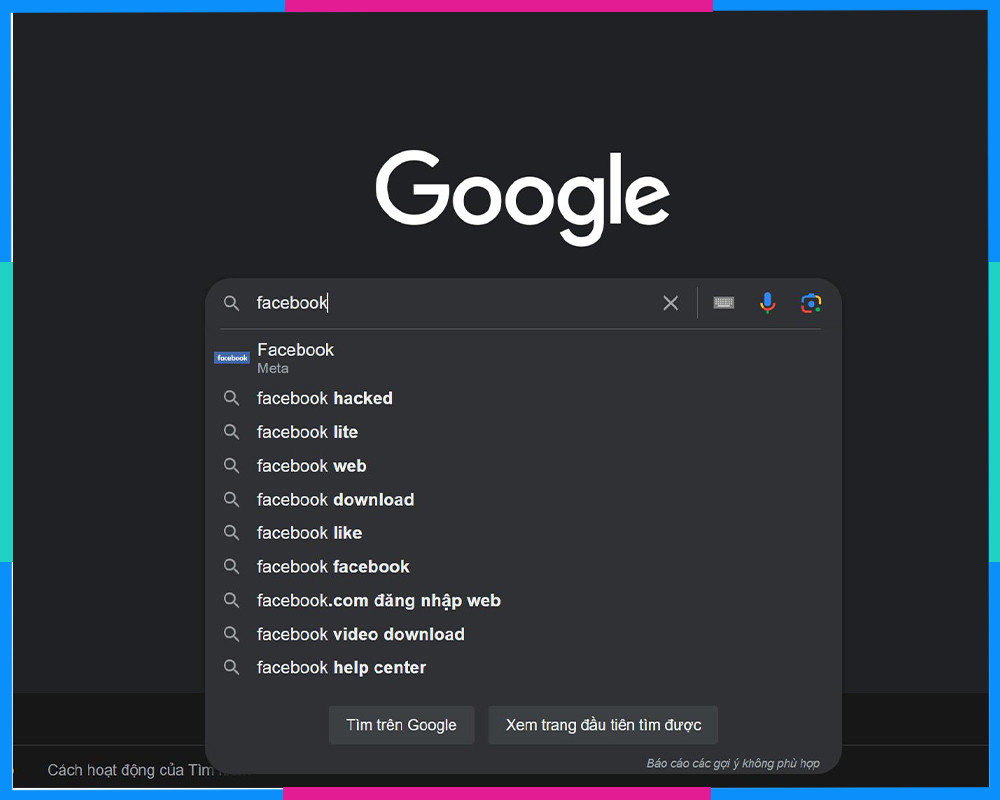1000x800 pixels.
Task: Click magnifier icon beside "facebook like"
Action: point(232,533)
